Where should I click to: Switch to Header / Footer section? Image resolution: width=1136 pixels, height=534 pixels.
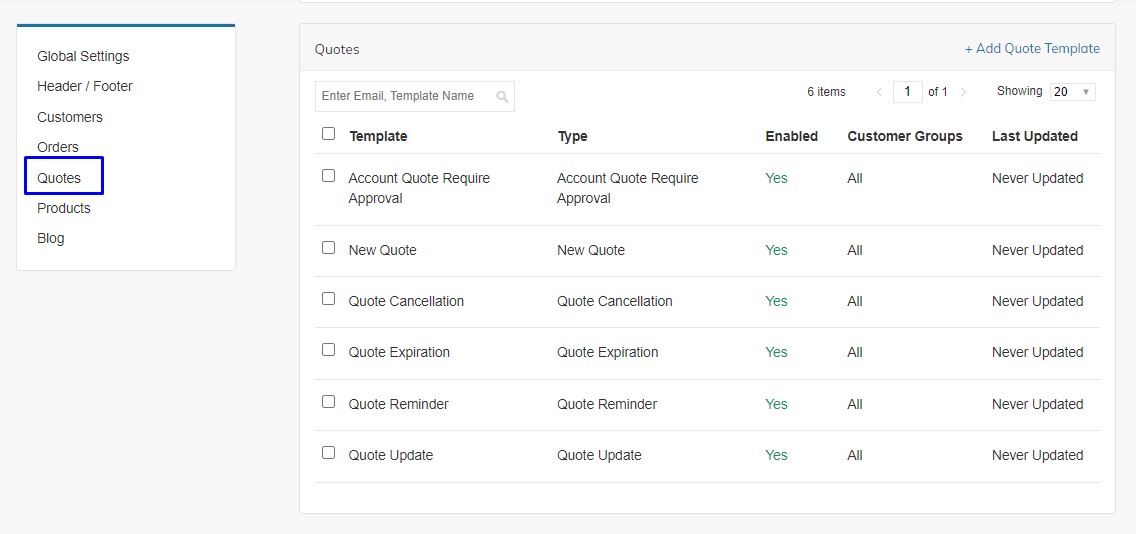pos(85,86)
